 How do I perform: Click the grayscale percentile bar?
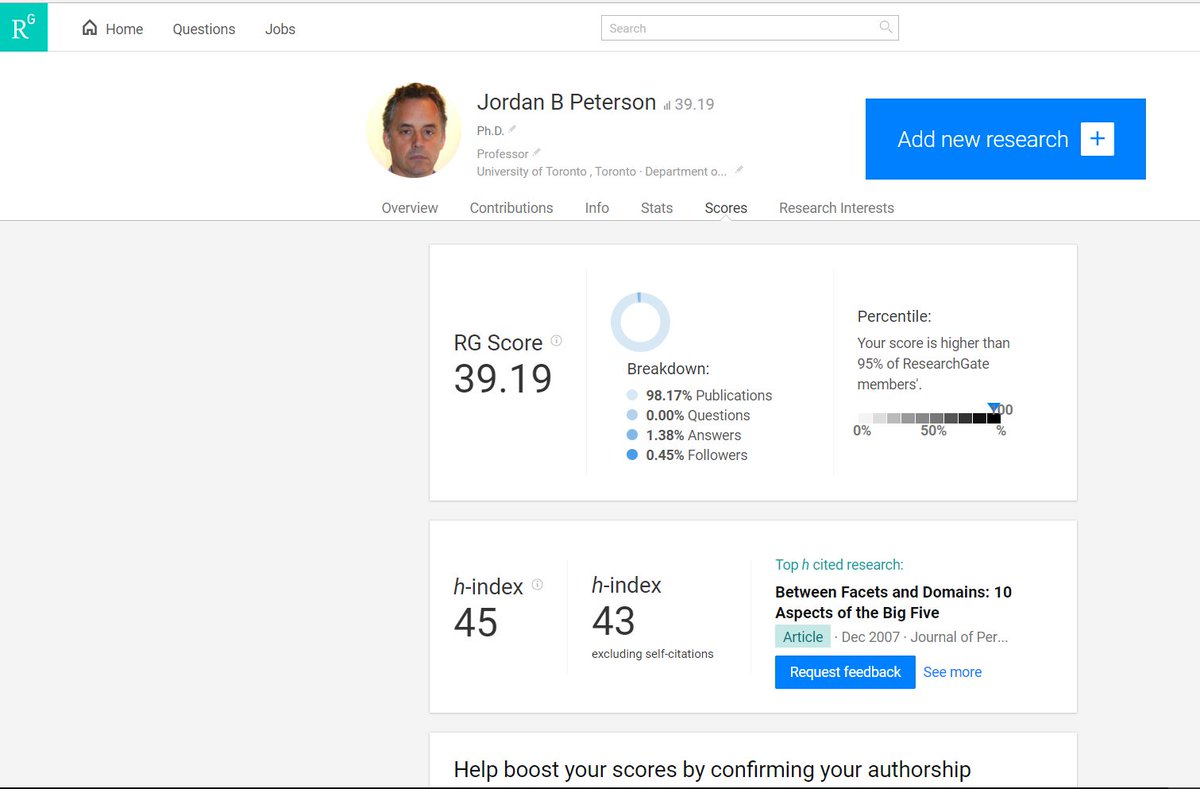tap(929, 418)
